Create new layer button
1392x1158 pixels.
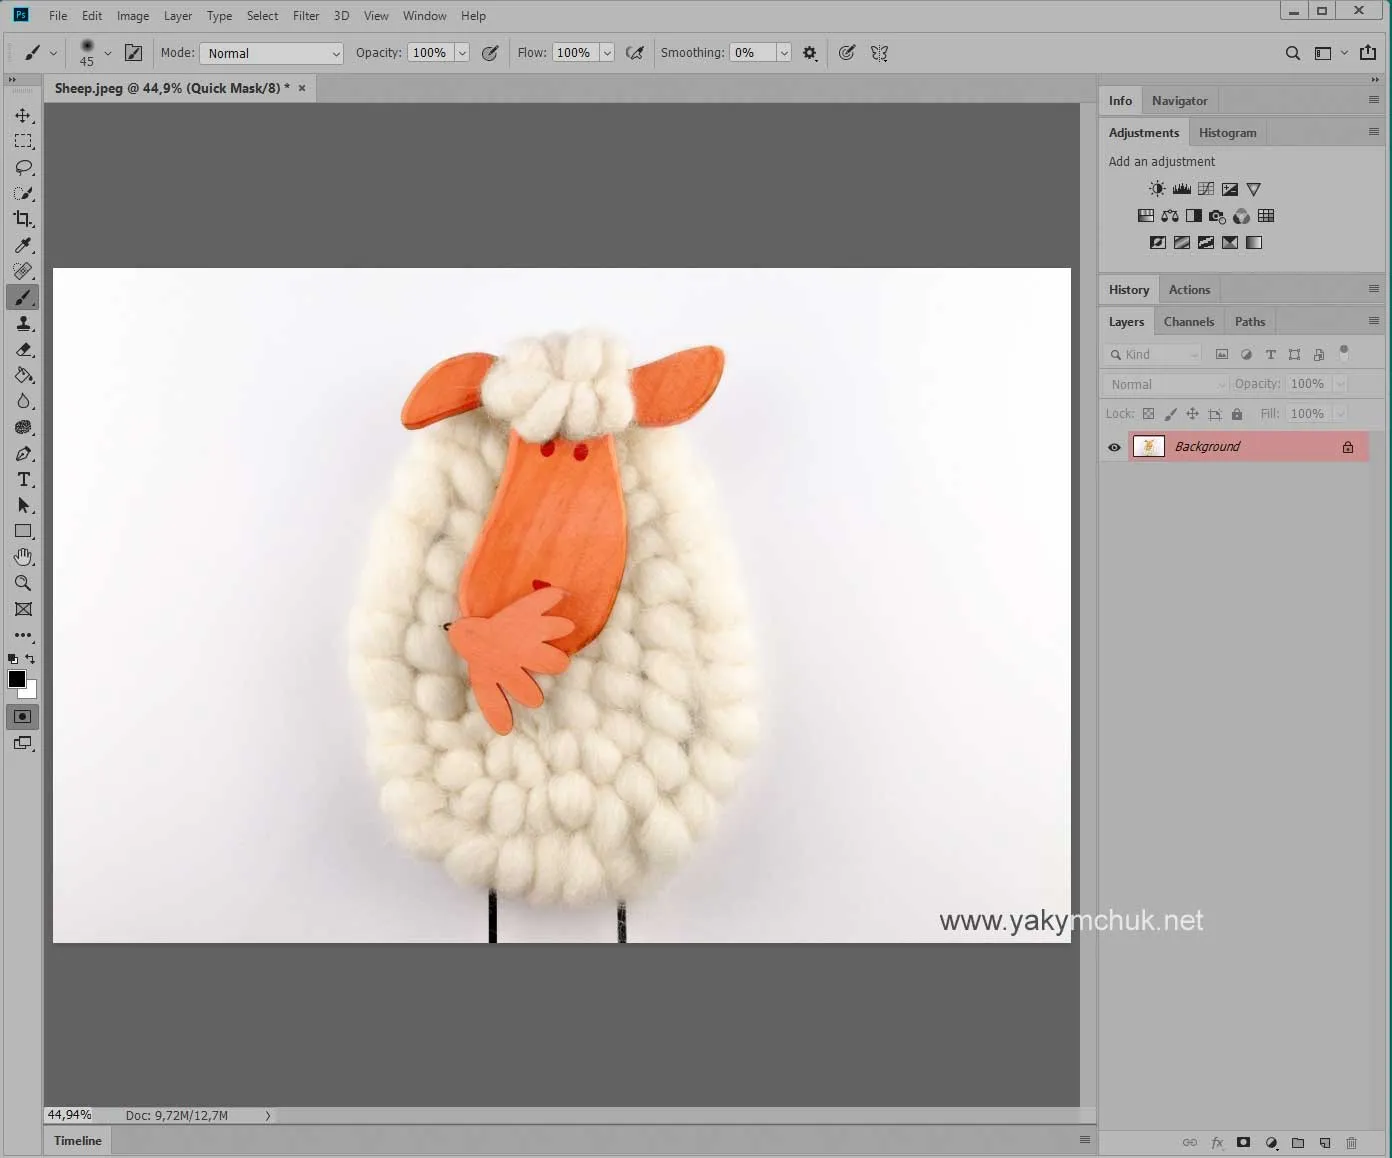(1325, 1142)
